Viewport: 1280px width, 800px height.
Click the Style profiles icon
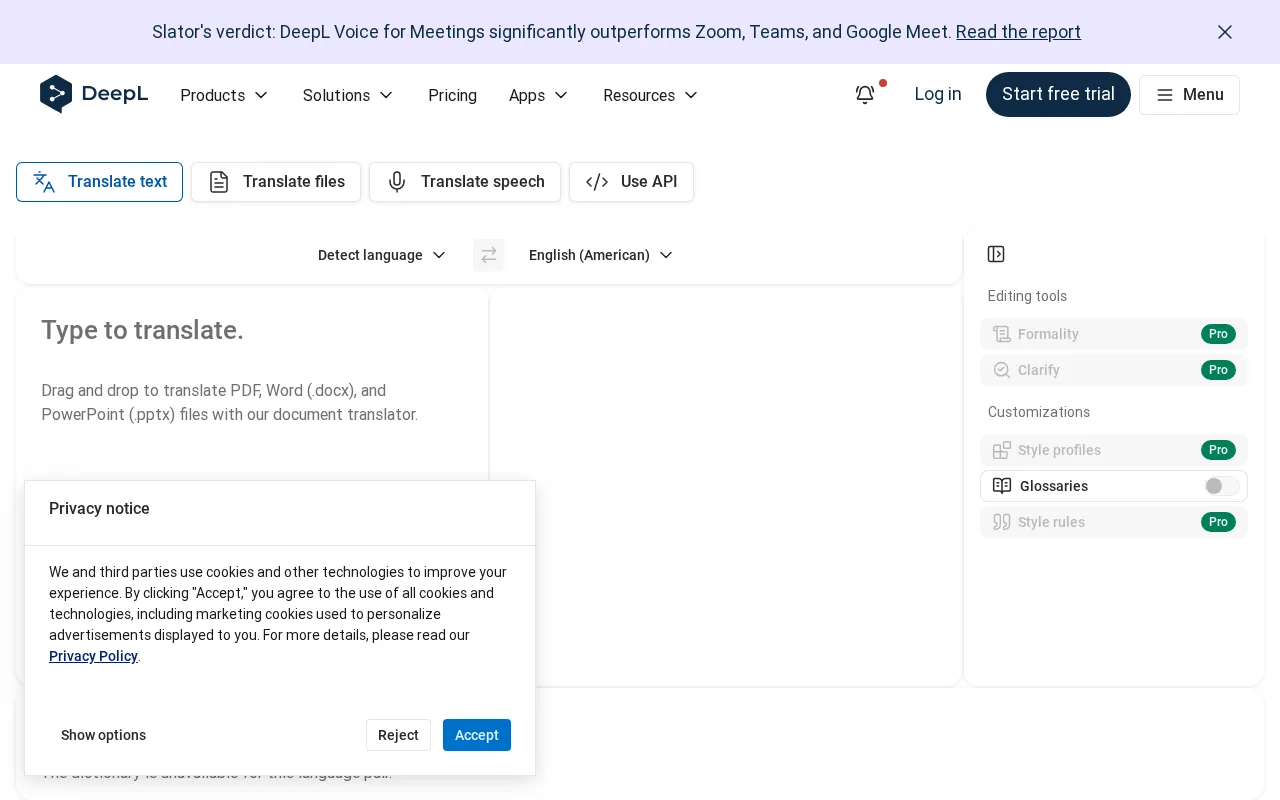coord(1002,450)
